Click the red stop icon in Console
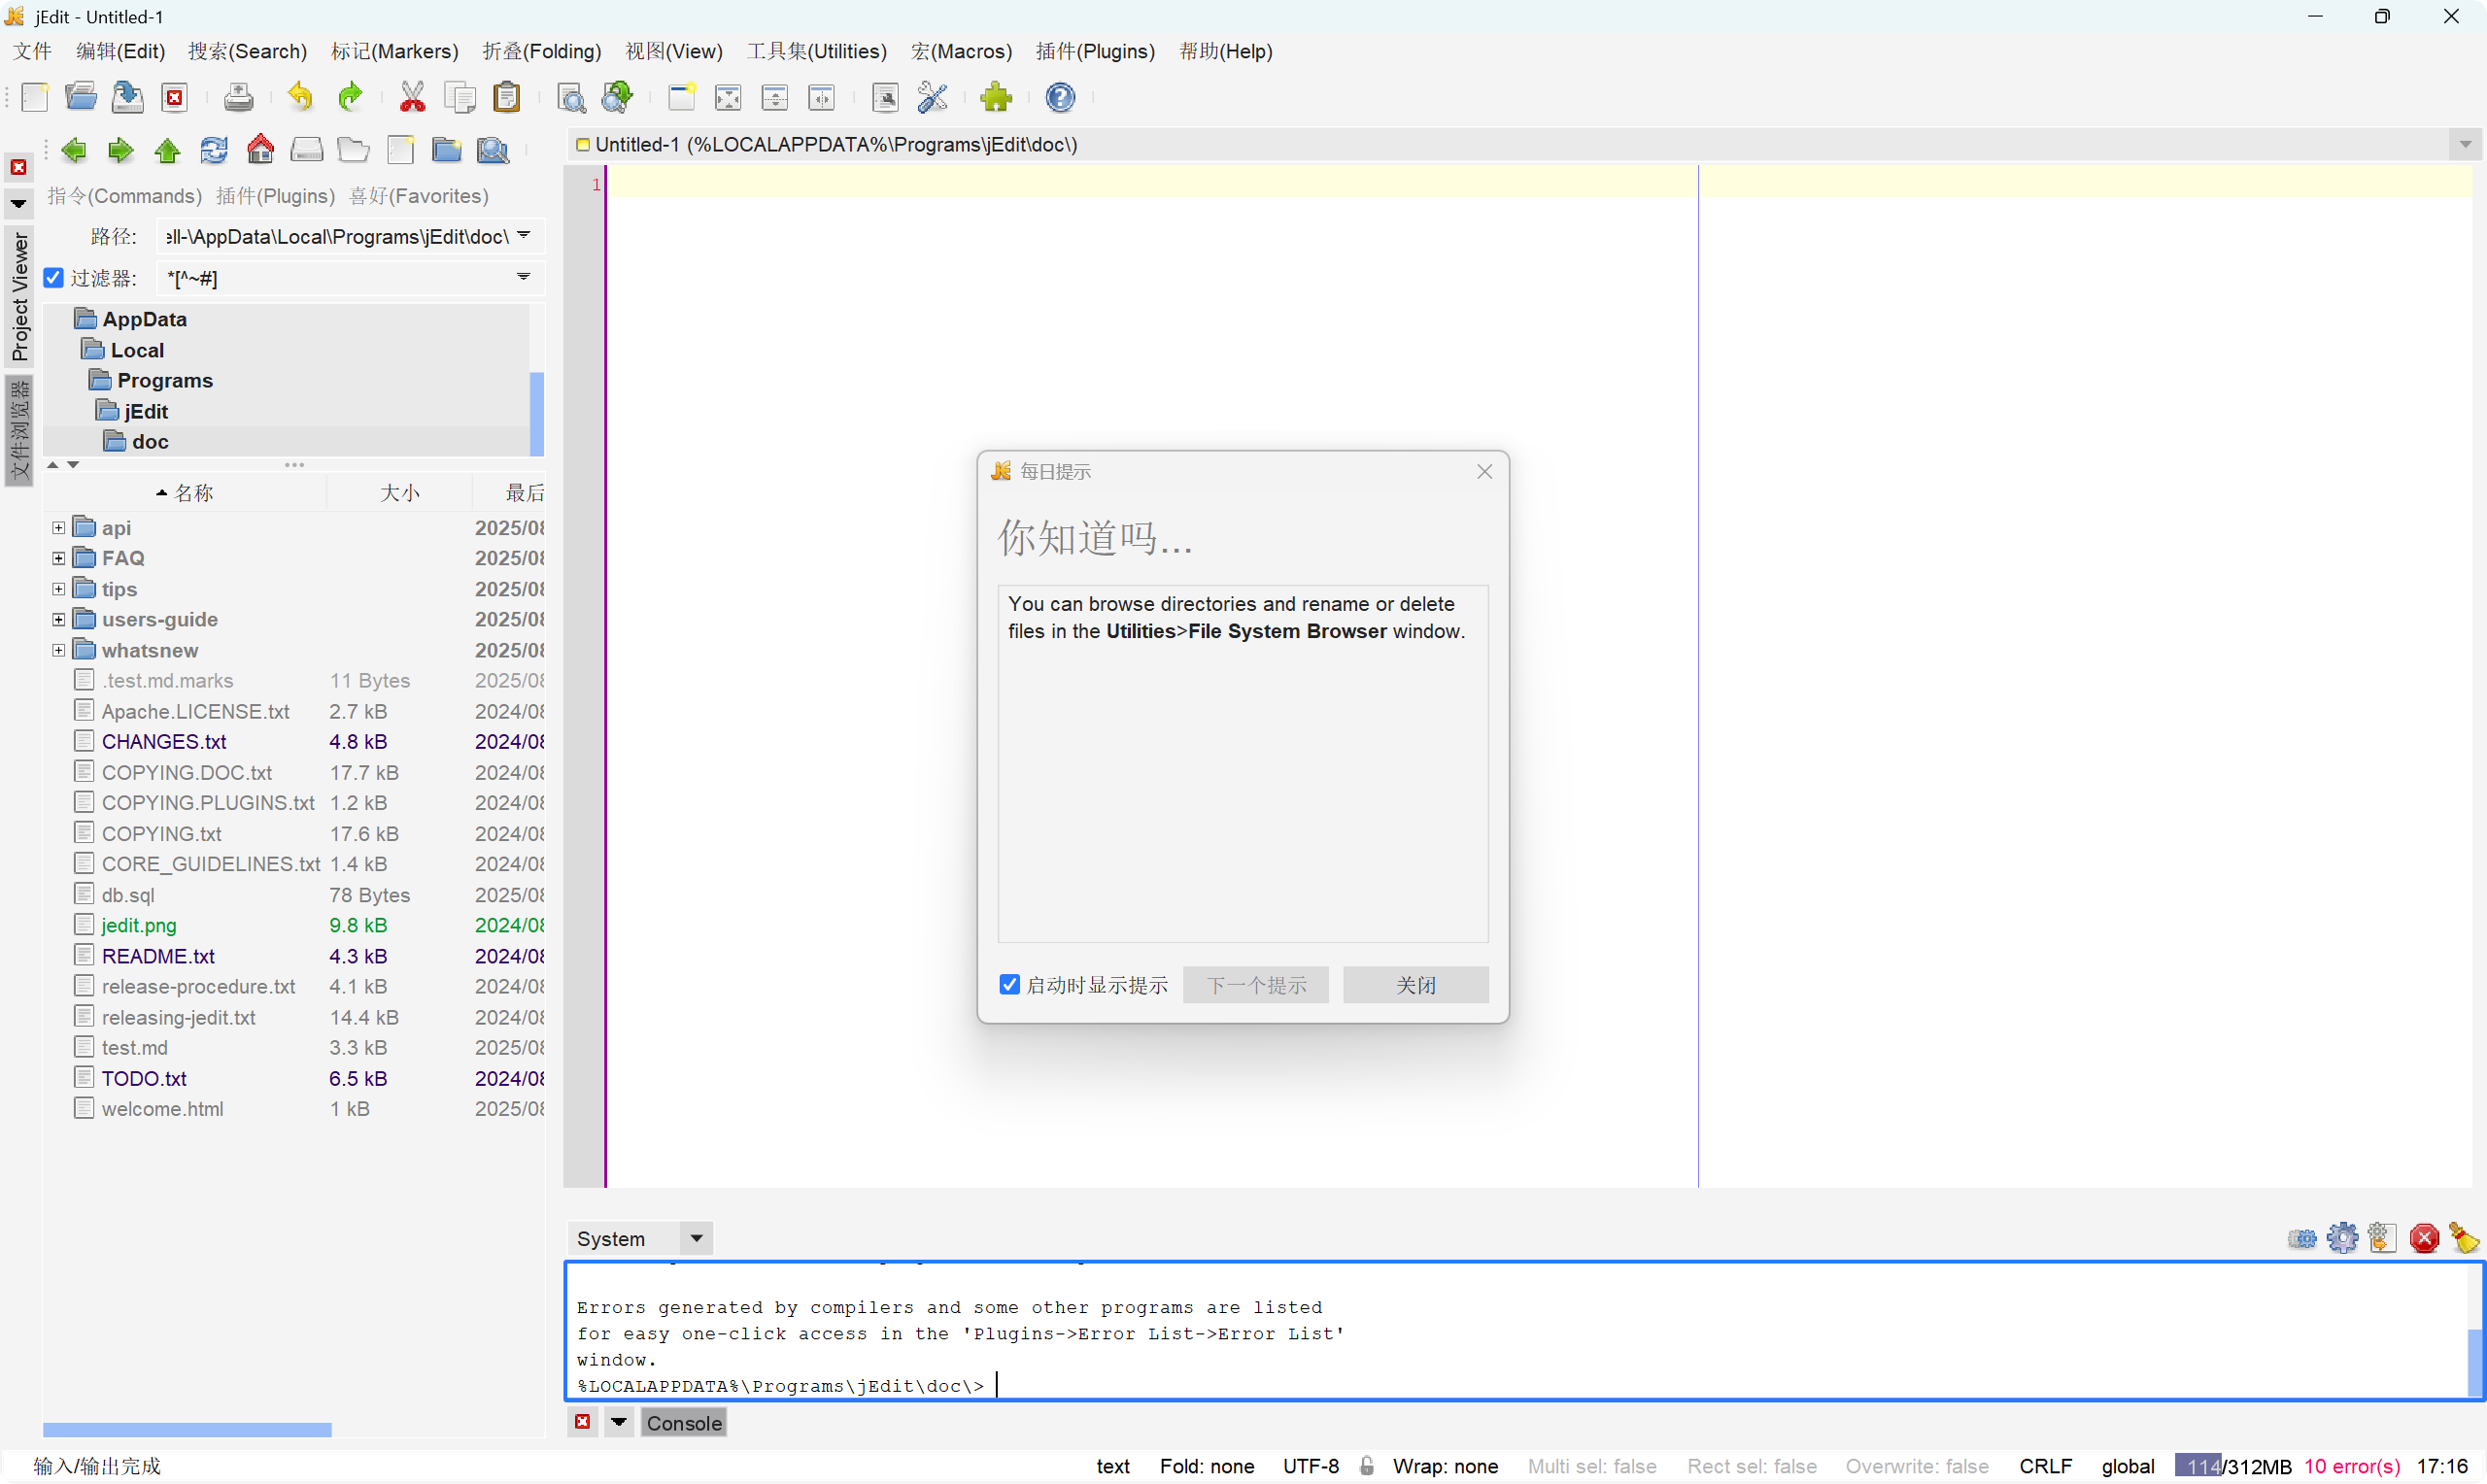2487x1484 pixels. coord(2424,1238)
